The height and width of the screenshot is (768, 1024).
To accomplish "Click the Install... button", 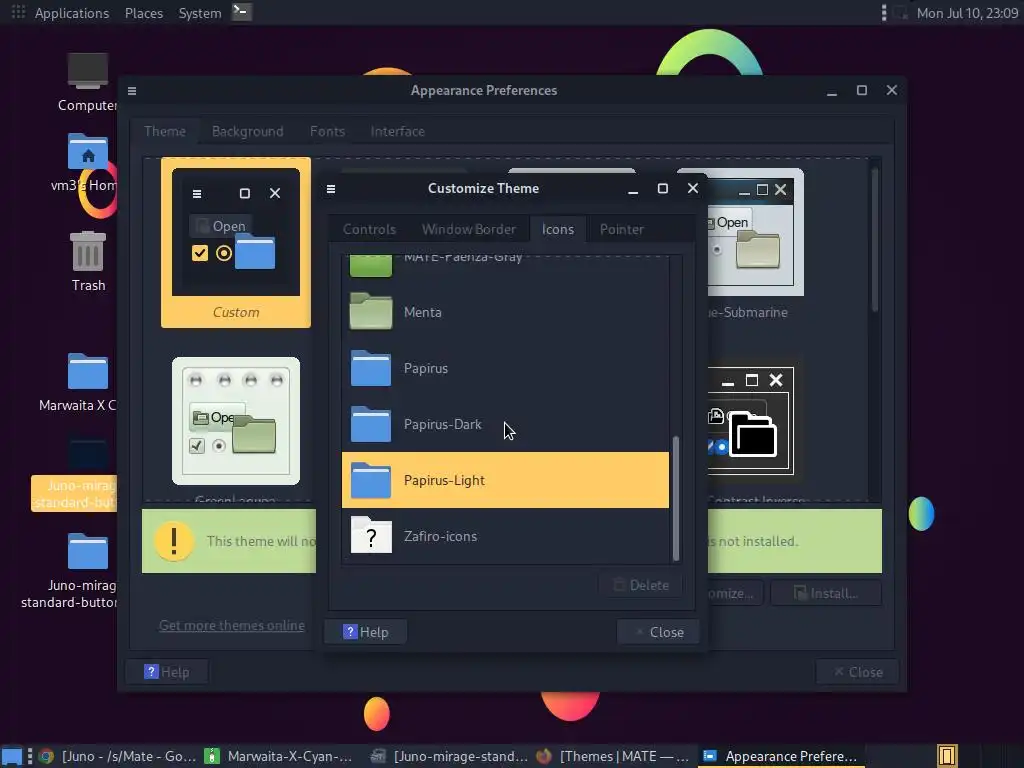I will pos(826,594).
